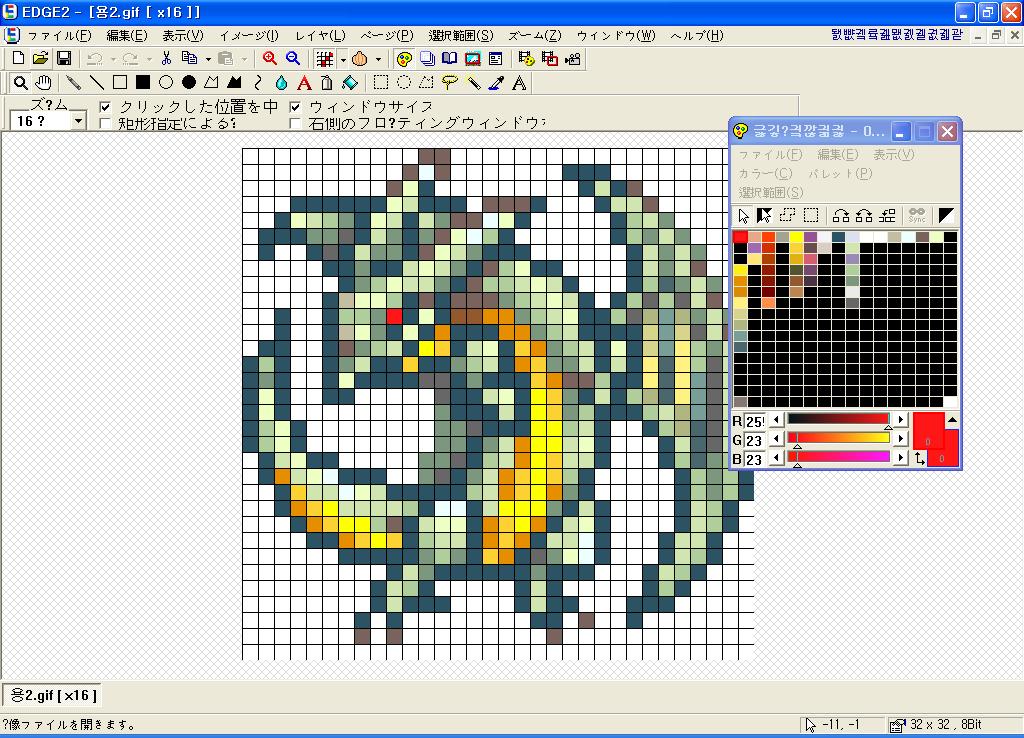Toggle the grid display icon
Viewport: 1024px width, 738px height.
coord(325,59)
